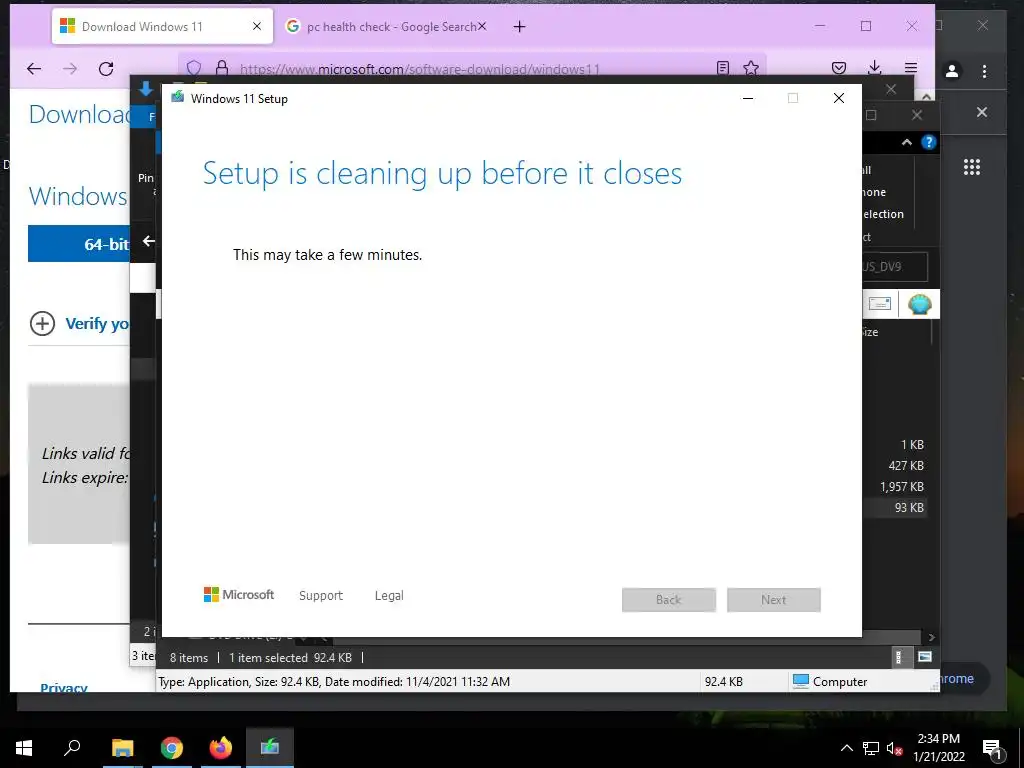The height and width of the screenshot is (768, 1024).
Task: Open Chrome's three-dot menu
Action: pos(984,71)
